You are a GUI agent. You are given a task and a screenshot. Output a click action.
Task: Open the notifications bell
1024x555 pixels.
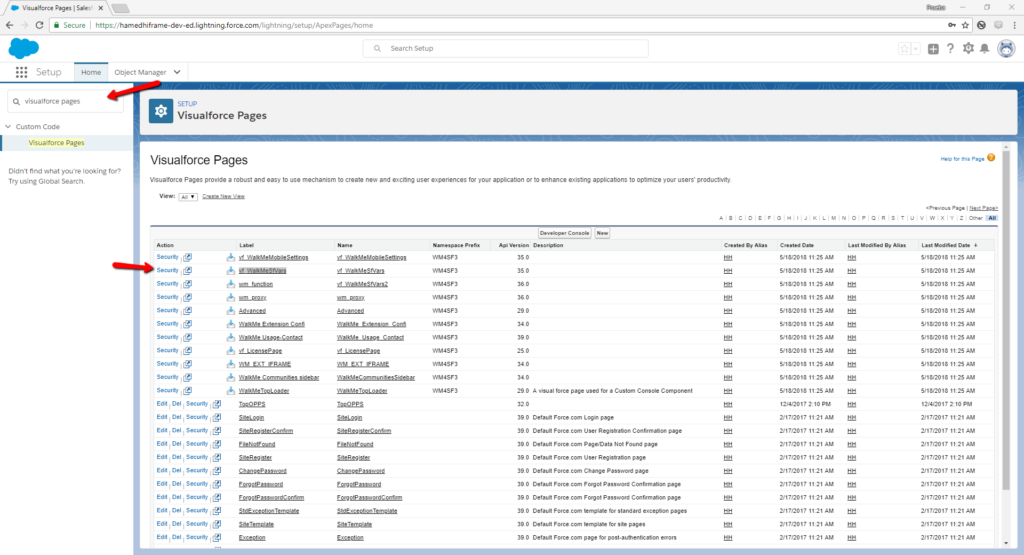(x=984, y=49)
